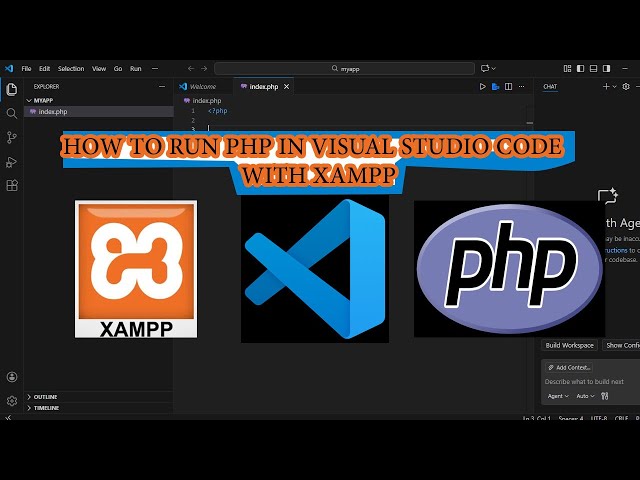Click the Build Workspace button

pyautogui.click(x=569, y=345)
